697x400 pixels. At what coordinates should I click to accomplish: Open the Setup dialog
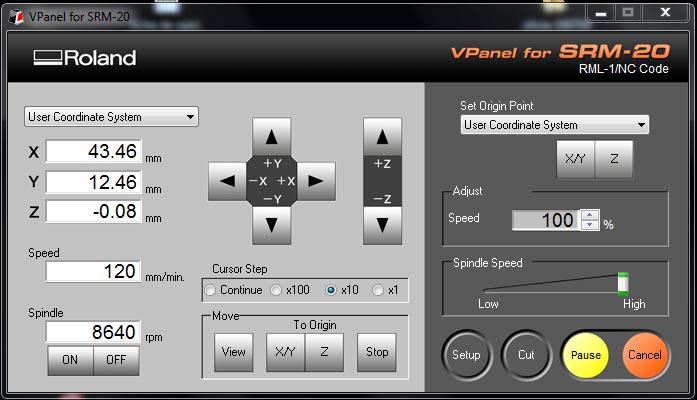(467, 355)
